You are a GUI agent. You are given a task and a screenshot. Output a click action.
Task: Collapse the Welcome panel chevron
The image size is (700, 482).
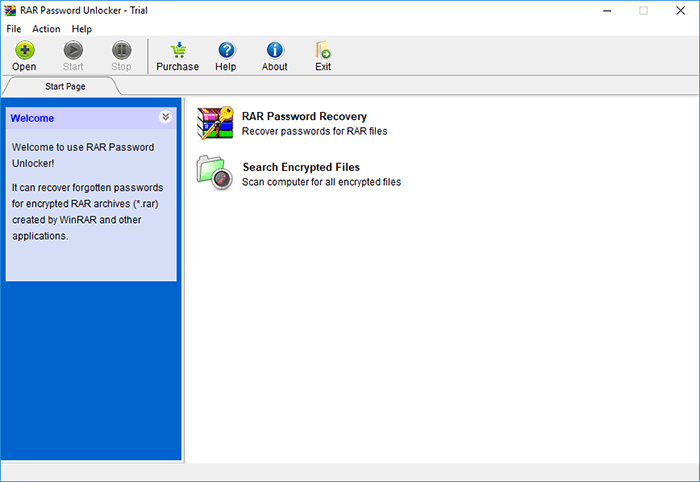coord(165,117)
